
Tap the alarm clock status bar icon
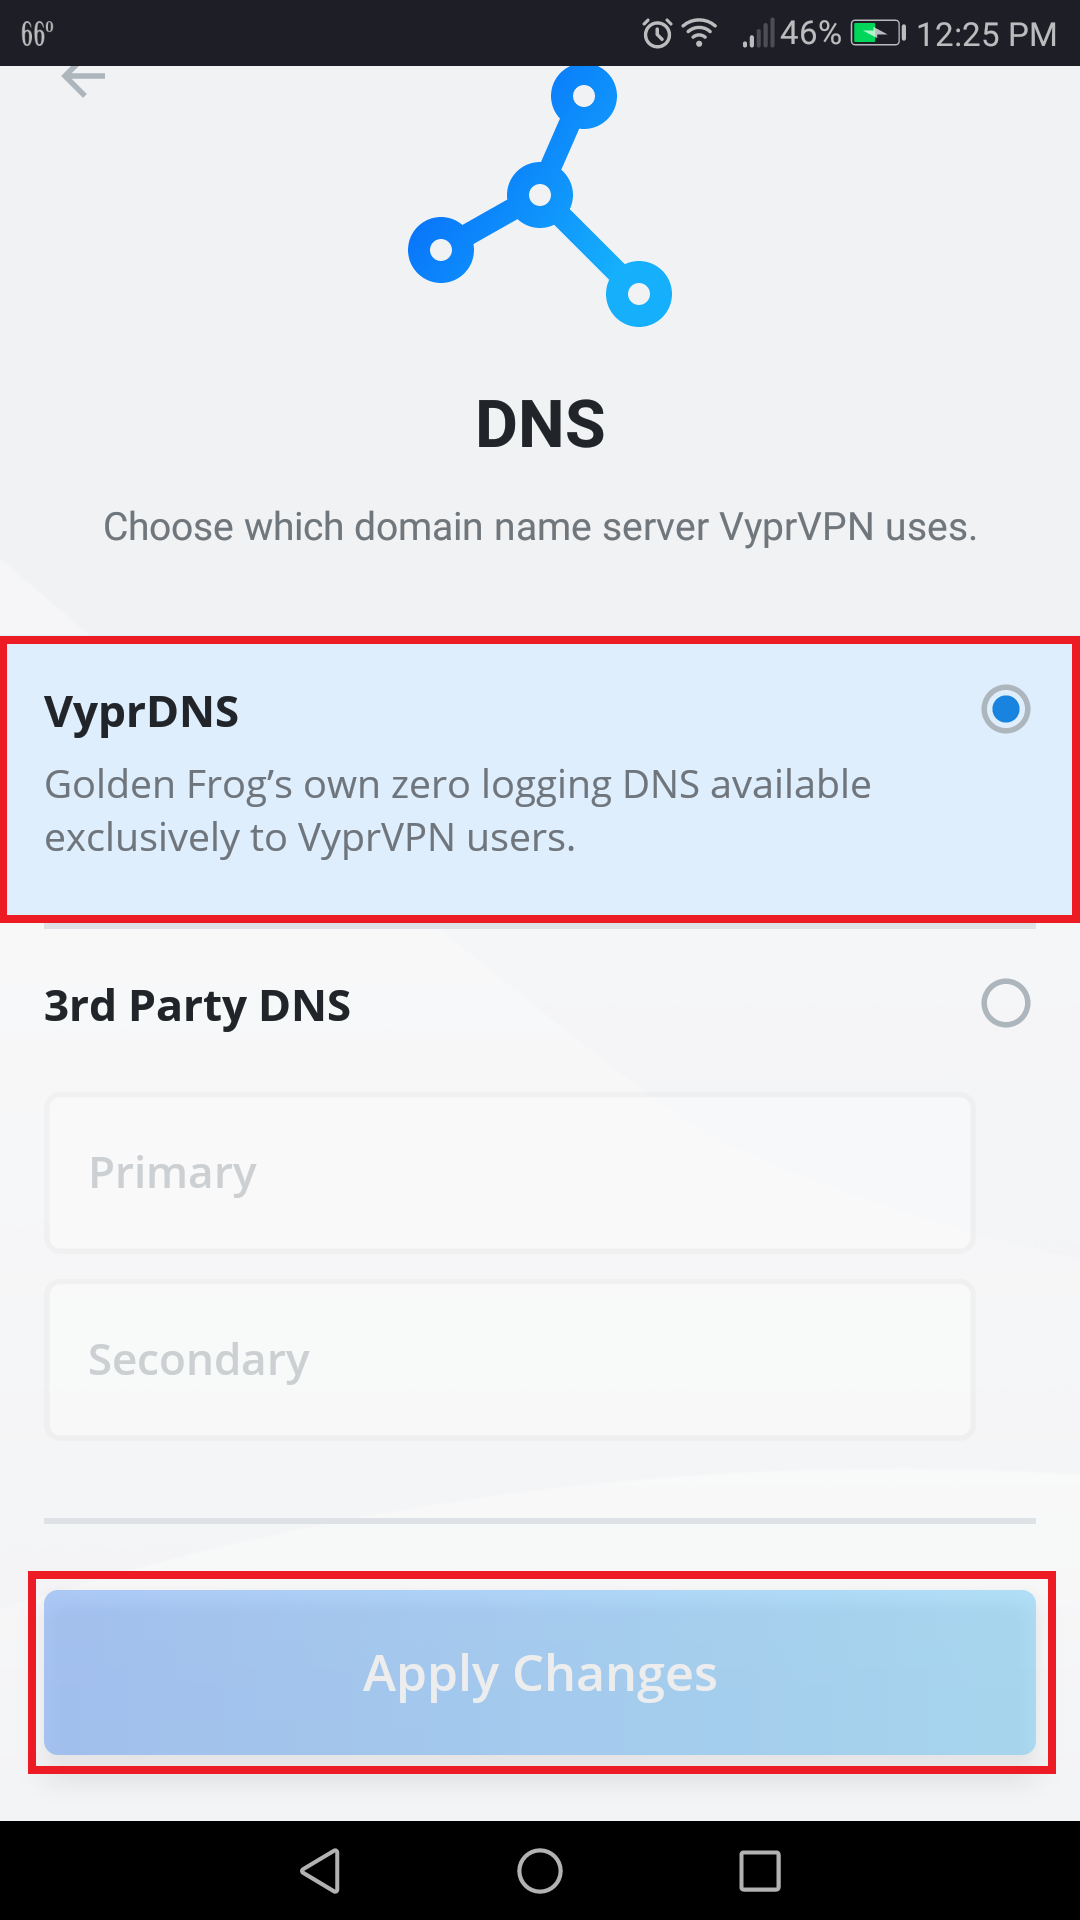click(657, 33)
